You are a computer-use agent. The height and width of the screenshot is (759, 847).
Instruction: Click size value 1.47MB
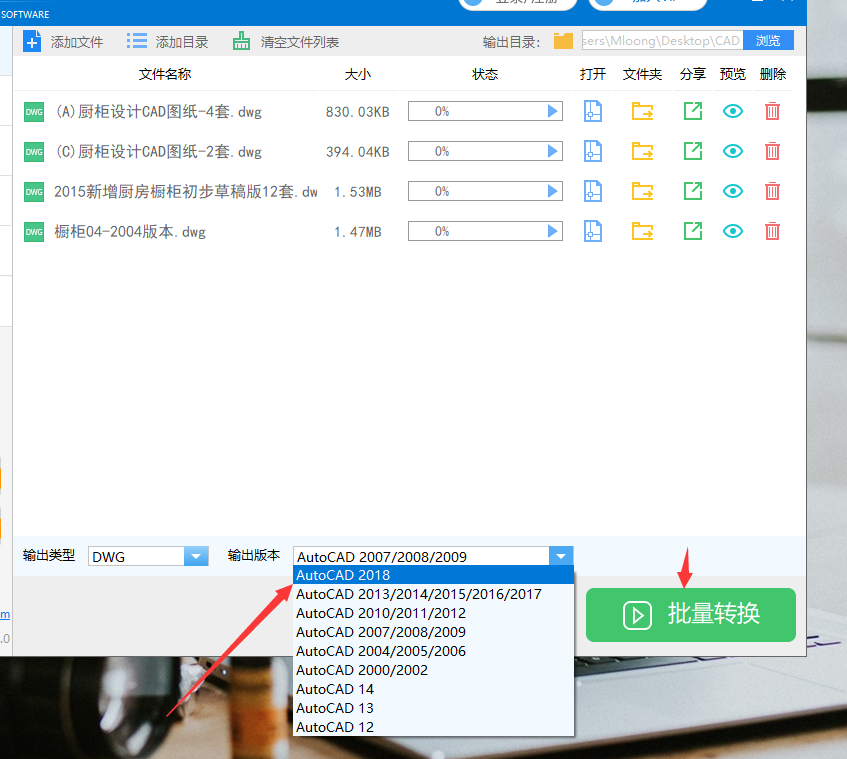(x=358, y=232)
